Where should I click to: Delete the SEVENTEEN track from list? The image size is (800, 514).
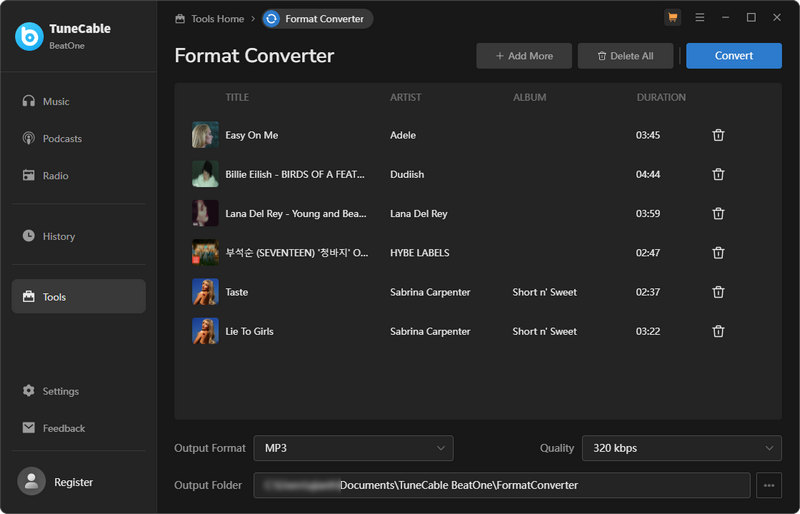(718, 253)
